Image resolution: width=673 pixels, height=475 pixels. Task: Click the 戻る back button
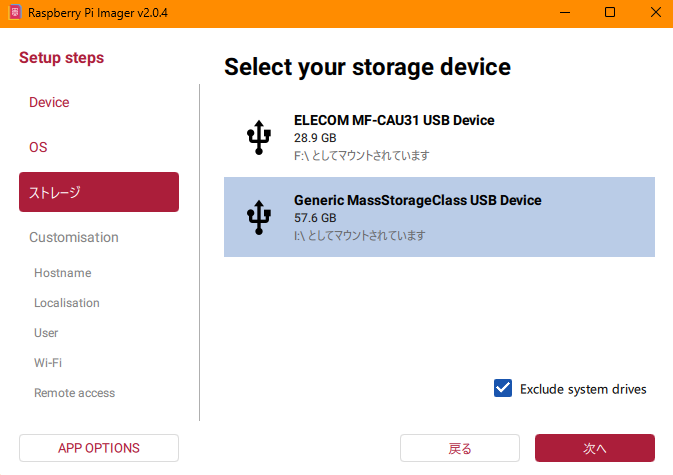click(460, 448)
